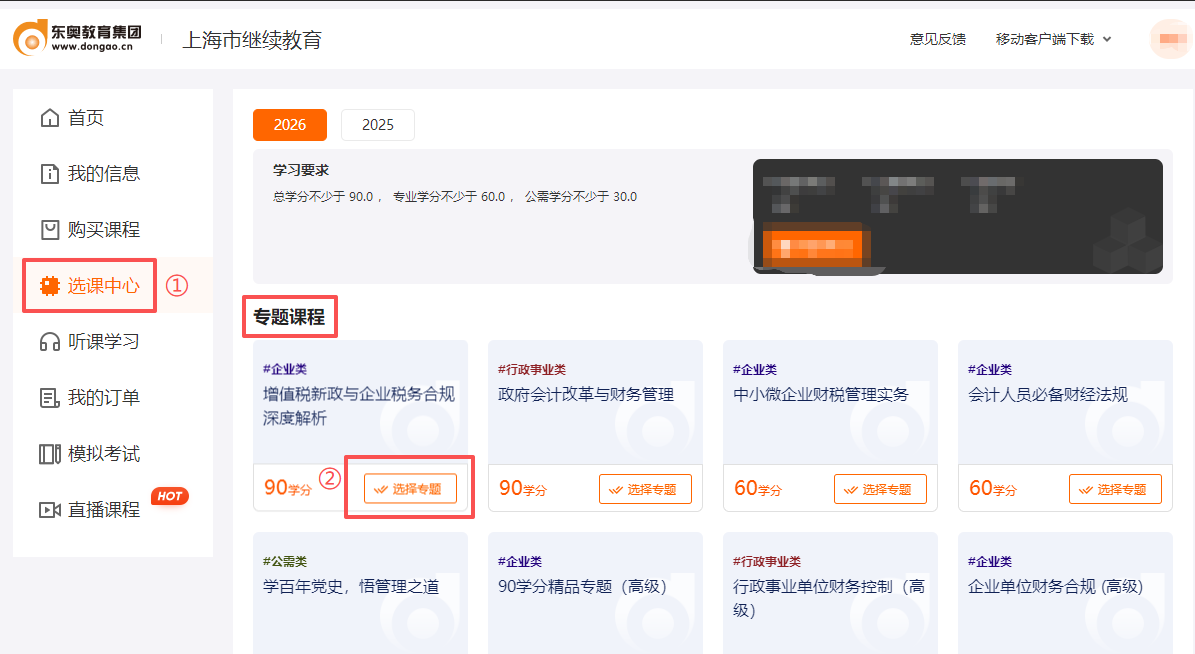Click the user avatar at top right
This screenshot has width=1195, height=654.
(1170, 38)
